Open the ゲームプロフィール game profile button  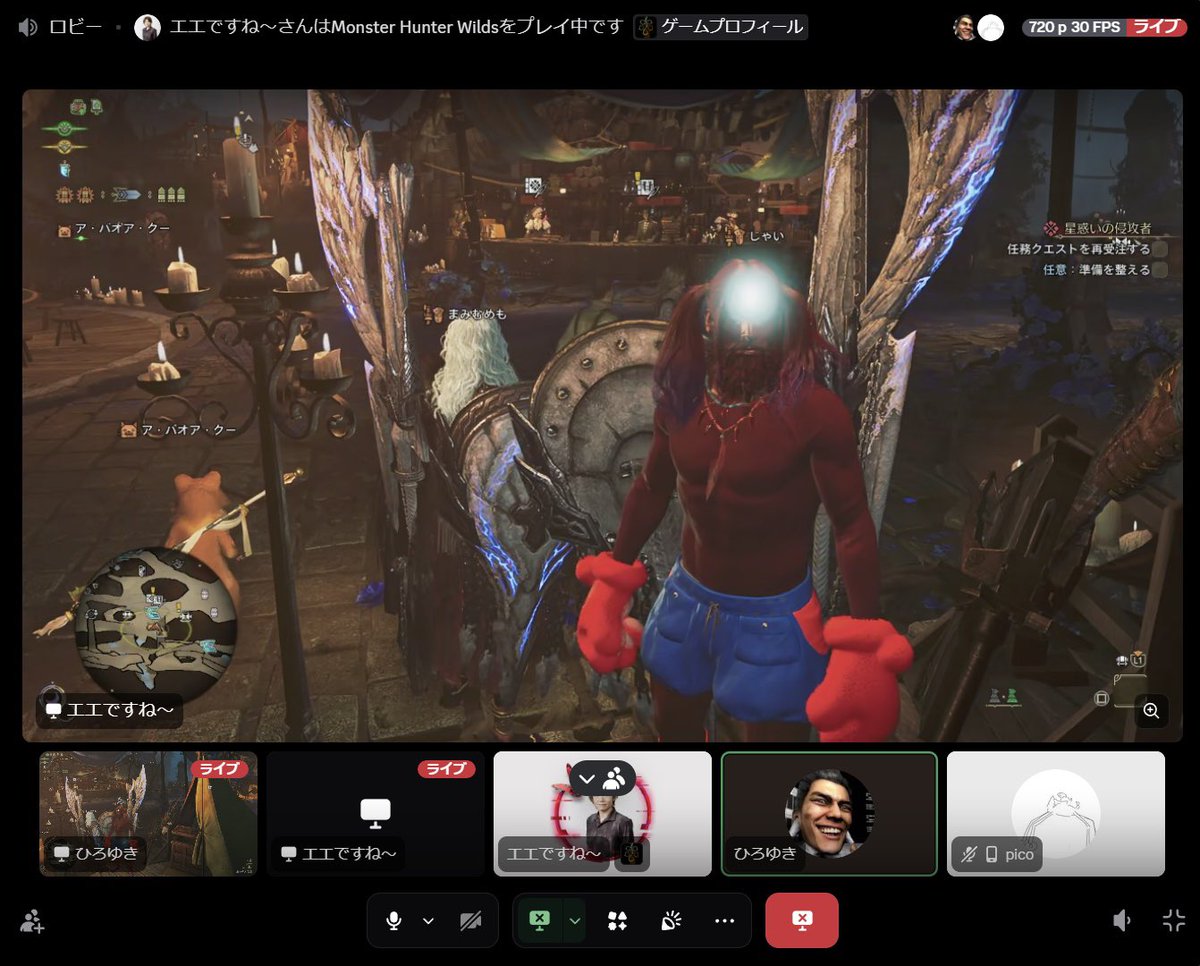[721, 27]
